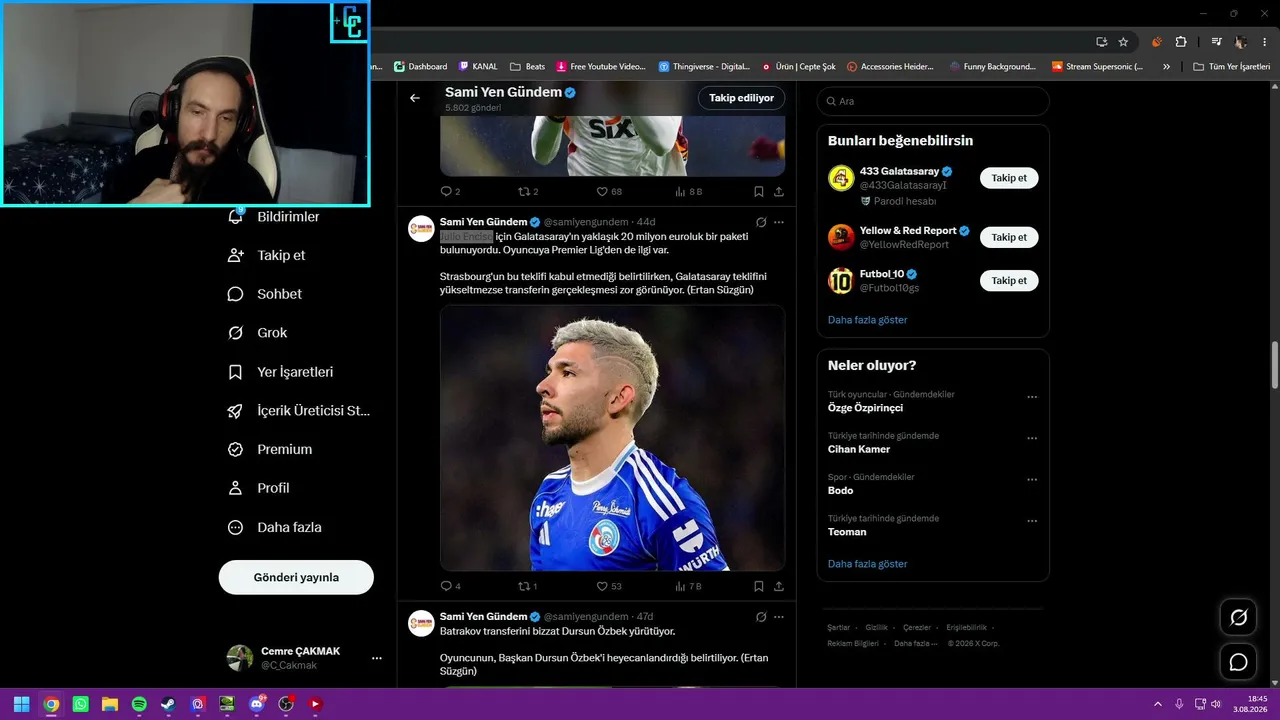Open Discord from the taskbar
The image size is (1280, 720).
tap(257, 704)
